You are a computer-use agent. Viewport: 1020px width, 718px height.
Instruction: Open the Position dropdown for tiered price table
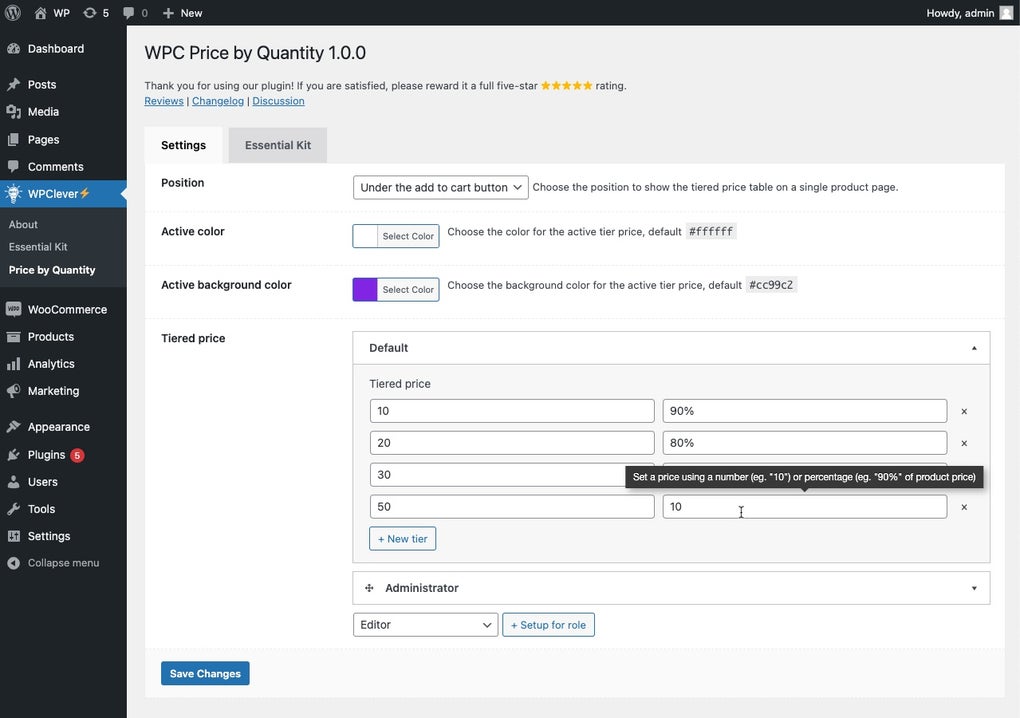click(x=440, y=187)
